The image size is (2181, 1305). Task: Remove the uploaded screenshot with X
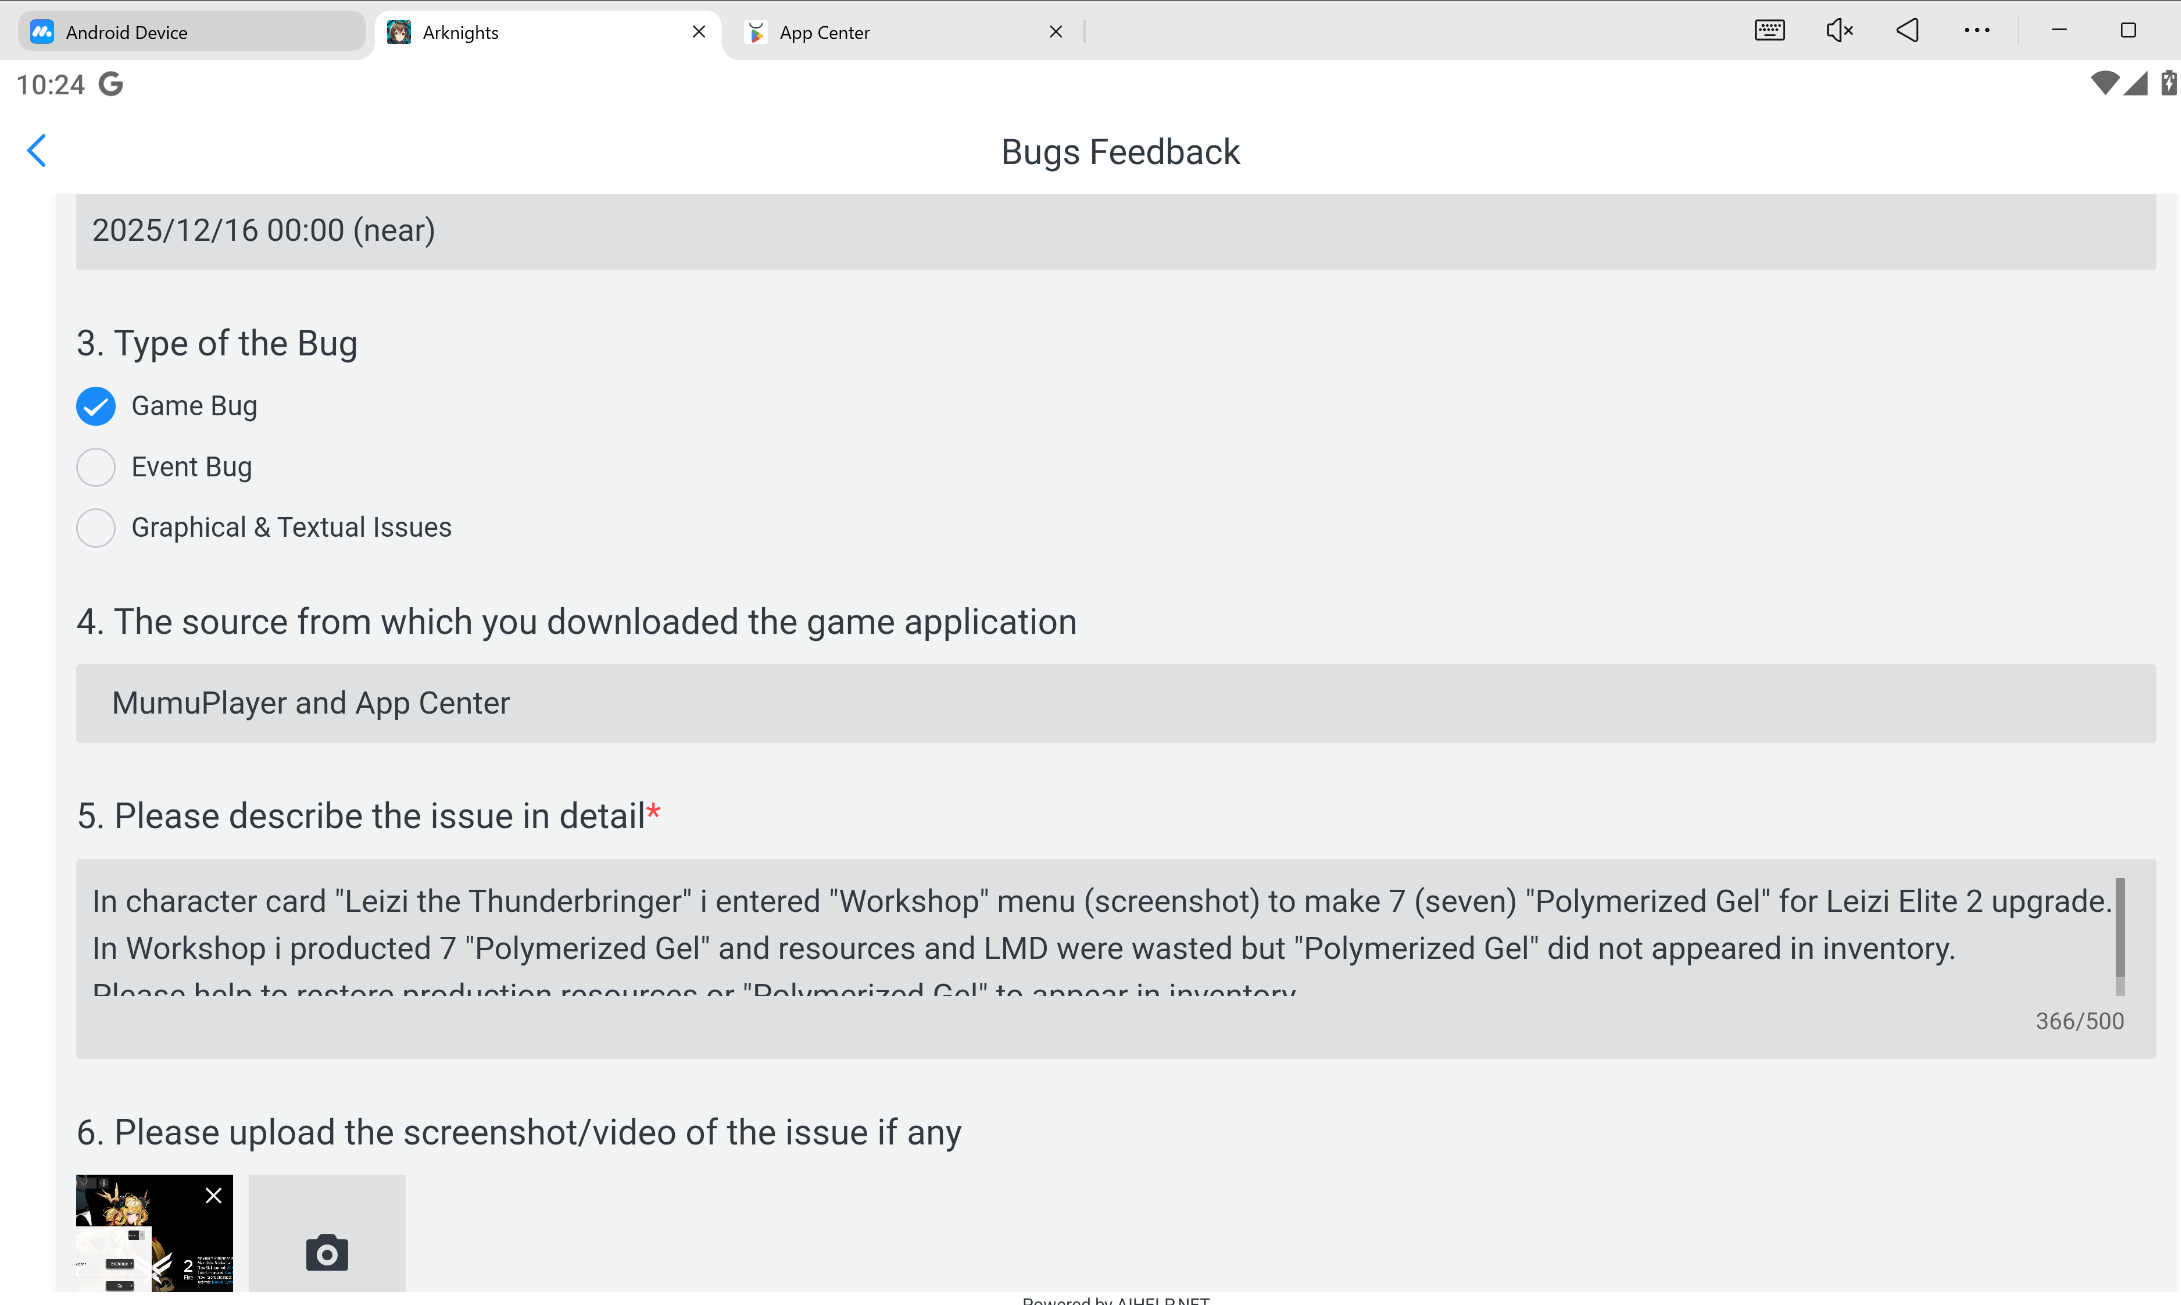tap(213, 1196)
